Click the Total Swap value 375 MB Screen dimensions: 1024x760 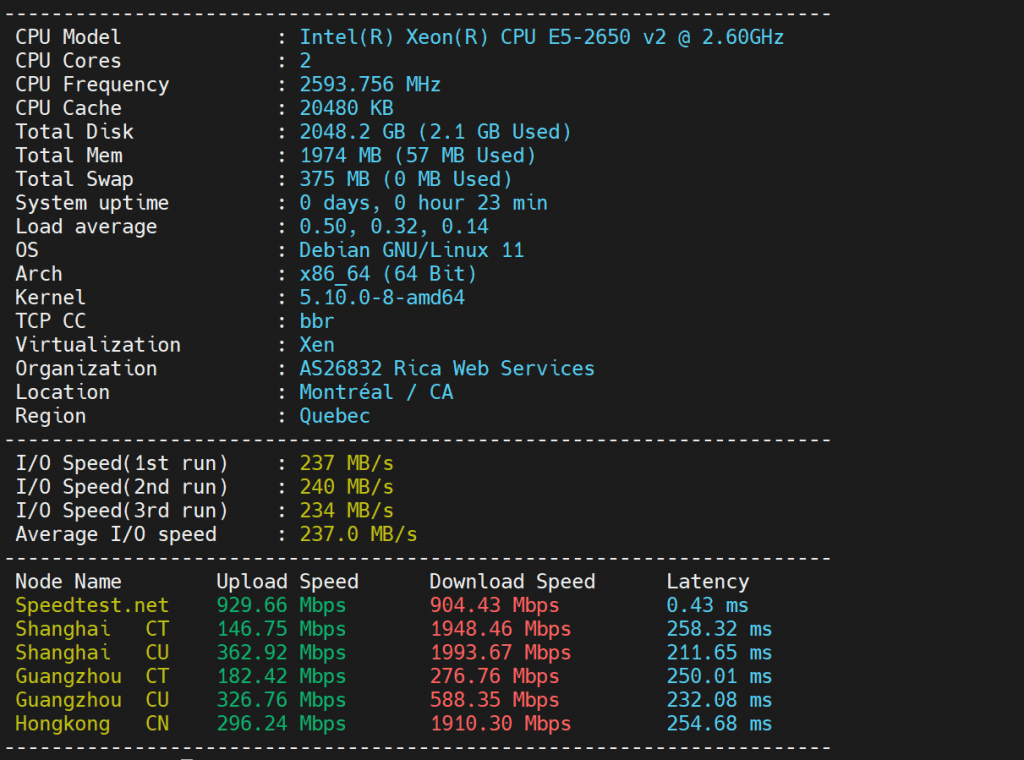click(x=406, y=179)
